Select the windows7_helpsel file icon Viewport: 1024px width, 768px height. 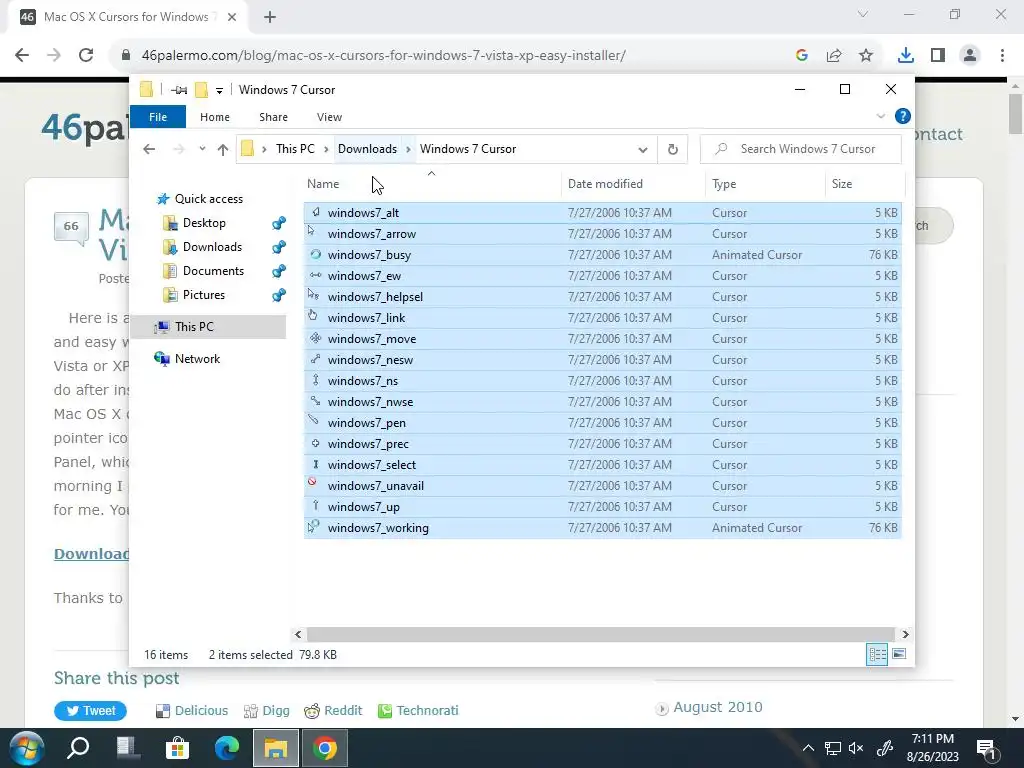pos(314,295)
